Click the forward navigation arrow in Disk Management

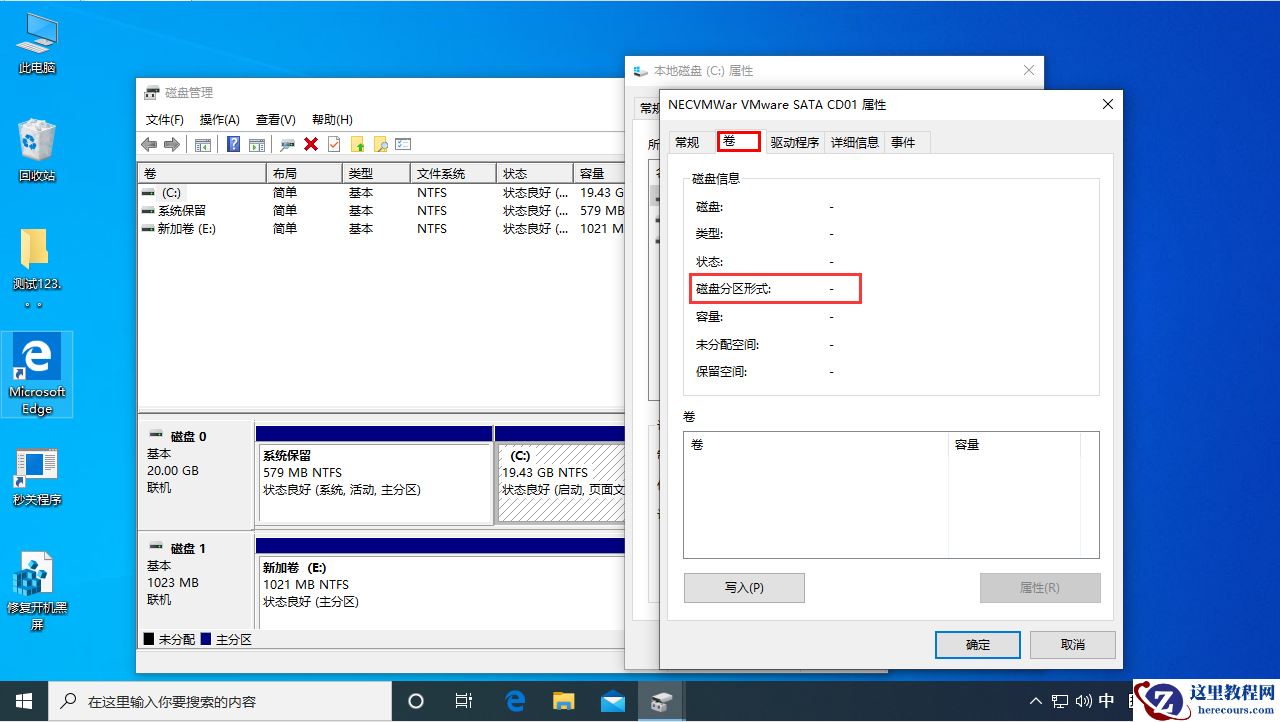[x=172, y=144]
